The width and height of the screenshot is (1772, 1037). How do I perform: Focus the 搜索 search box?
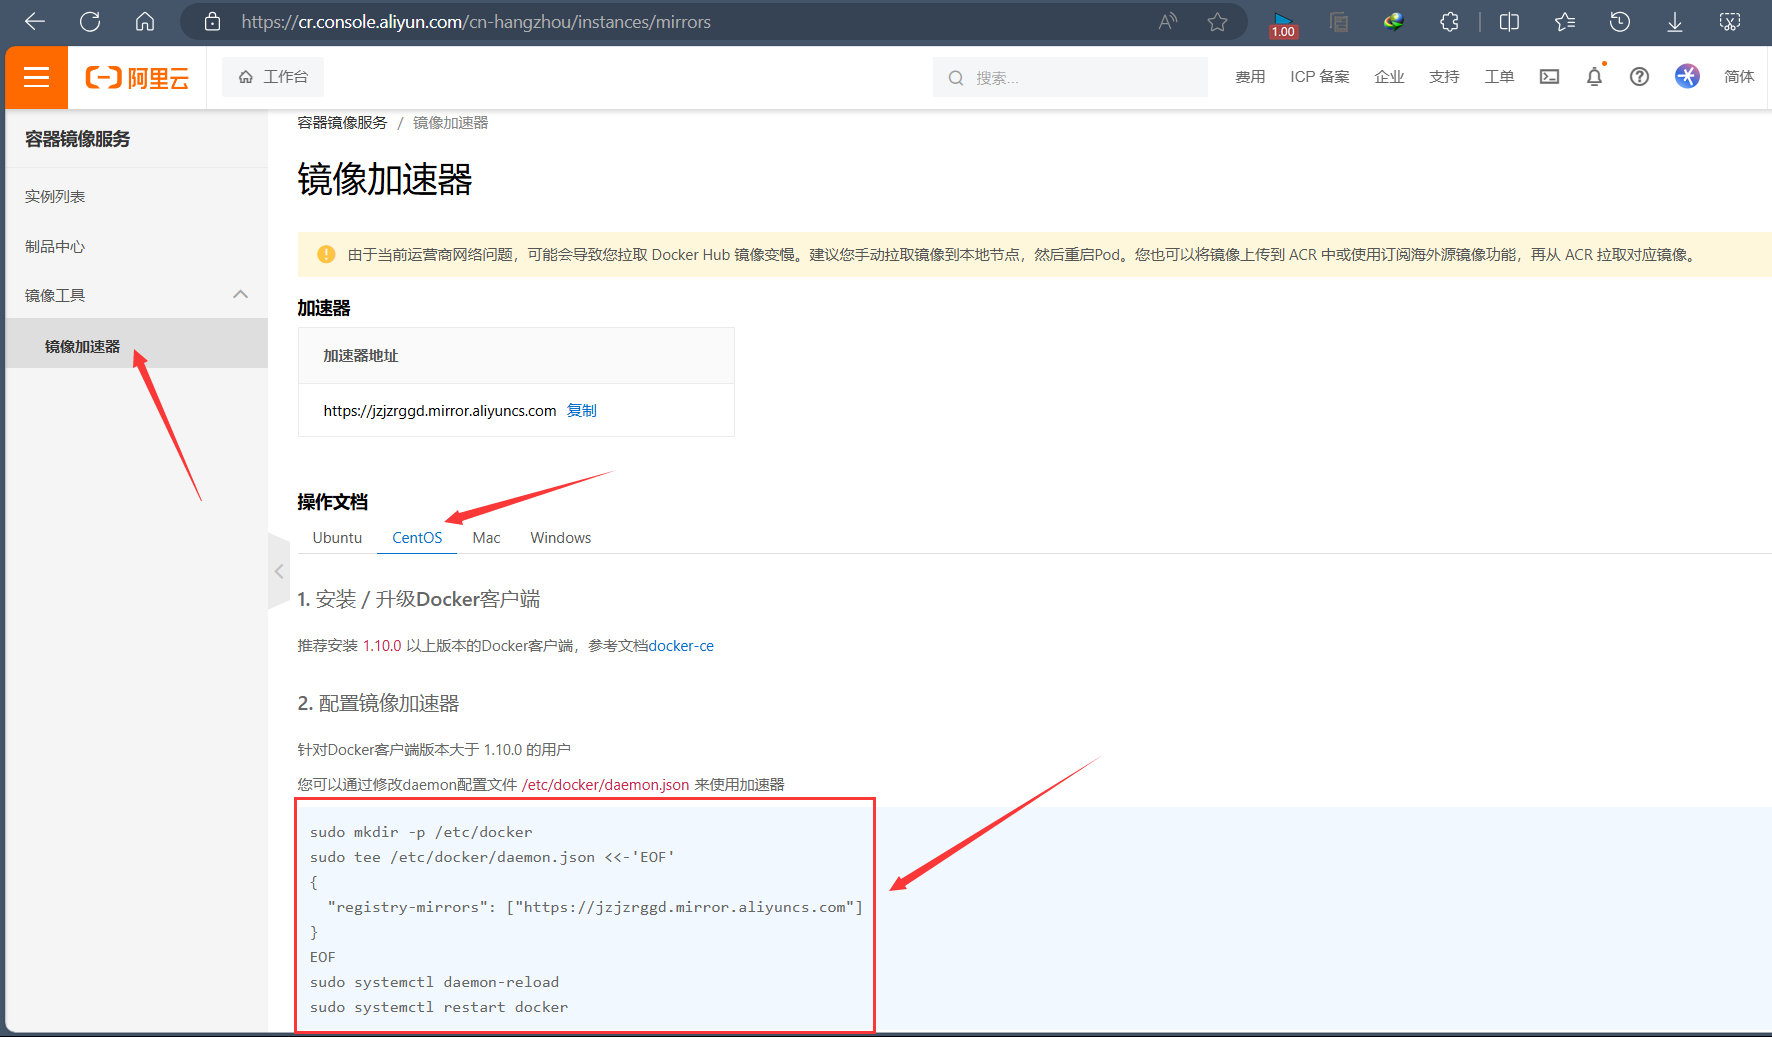pos(1070,77)
